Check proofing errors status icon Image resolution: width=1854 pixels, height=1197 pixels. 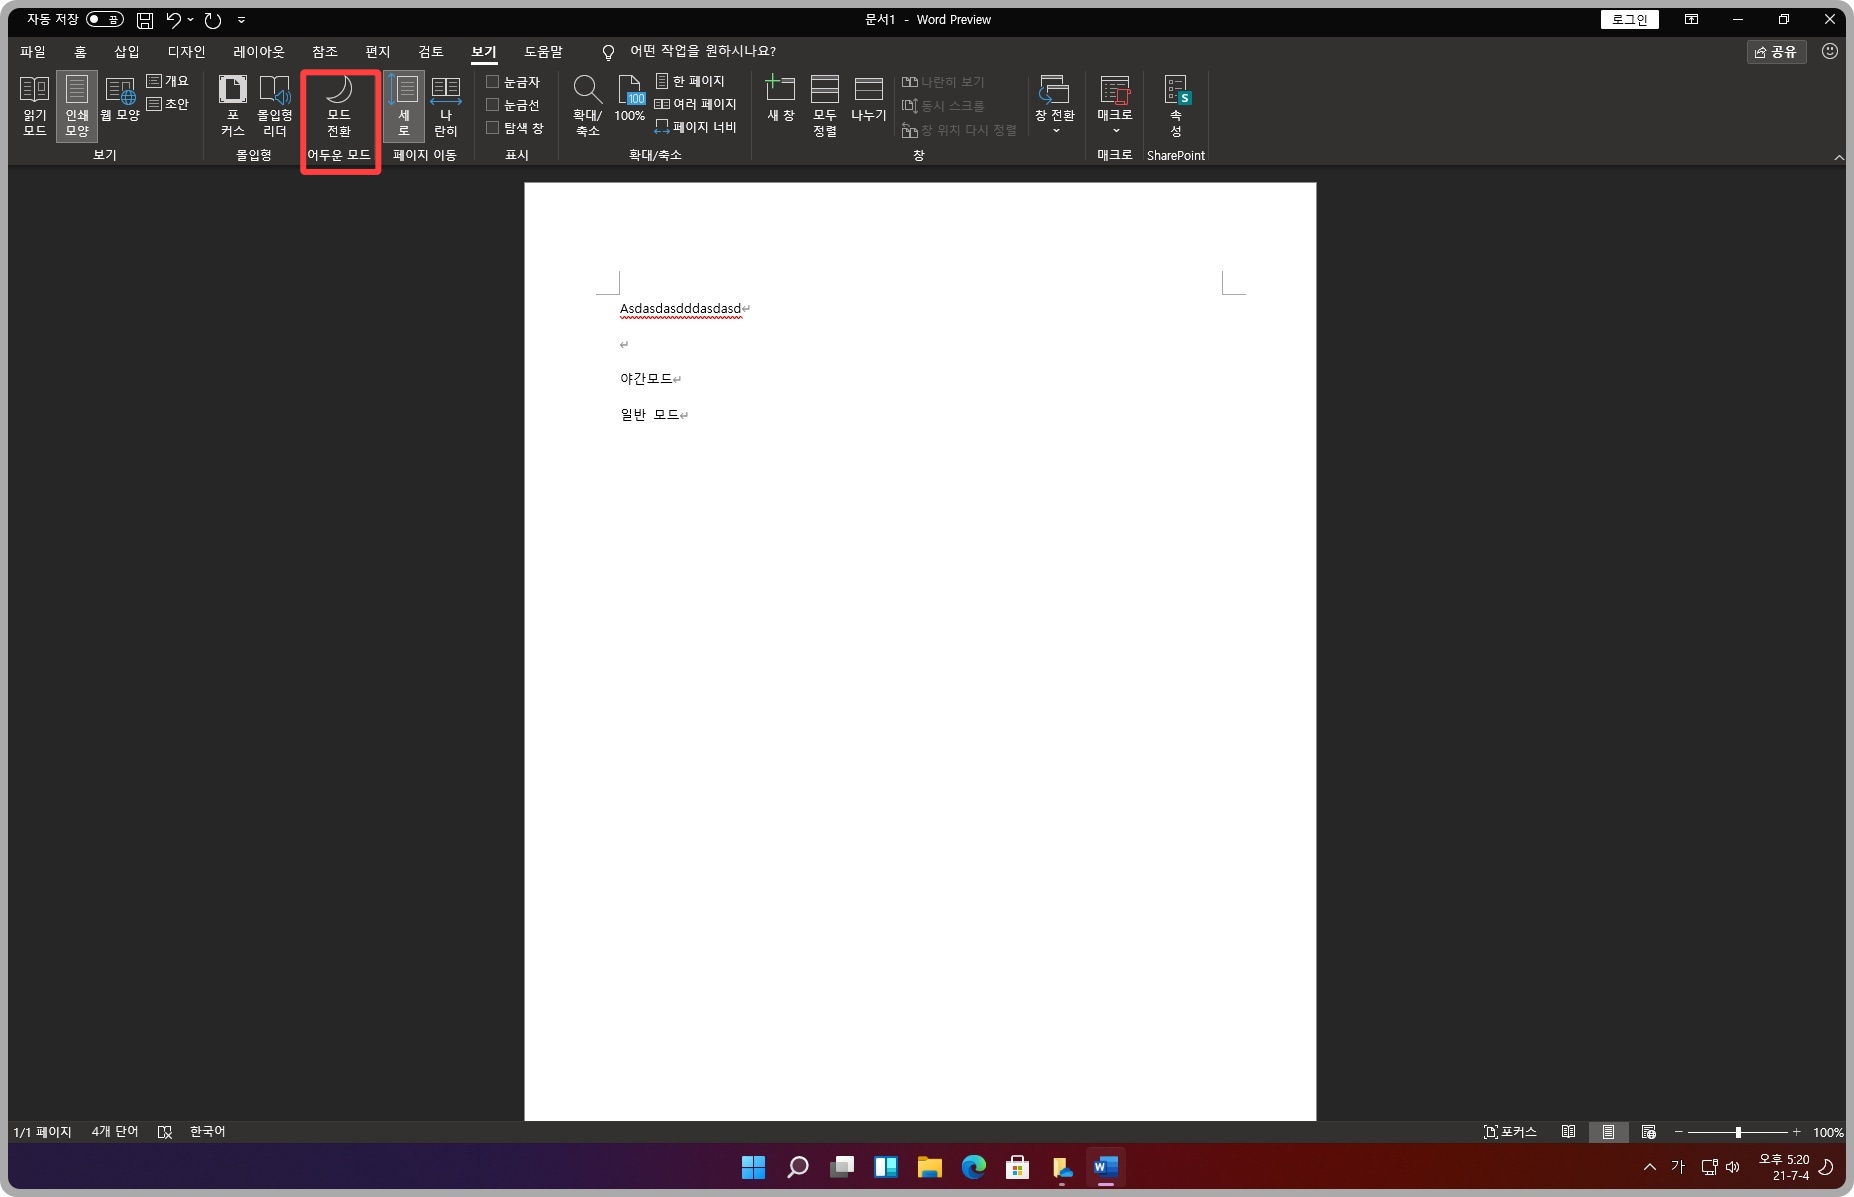[x=165, y=1132]
